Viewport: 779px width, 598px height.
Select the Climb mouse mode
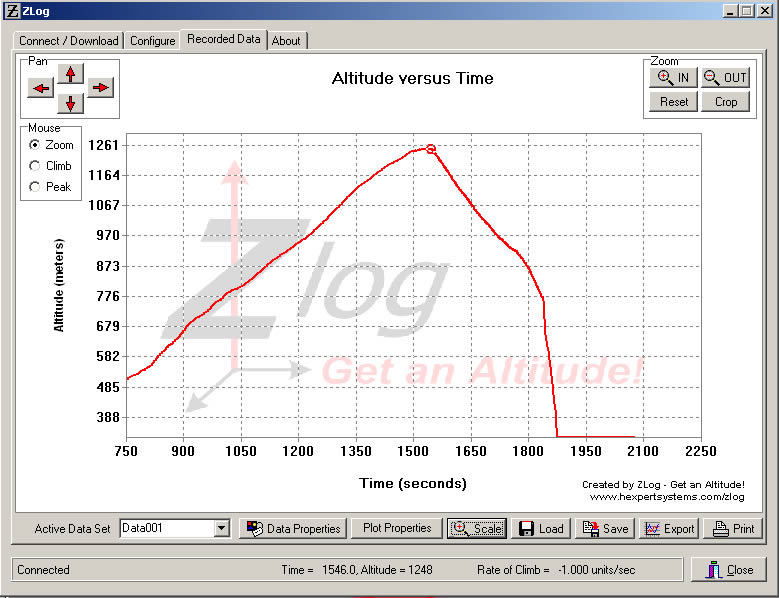coord(36,166)
